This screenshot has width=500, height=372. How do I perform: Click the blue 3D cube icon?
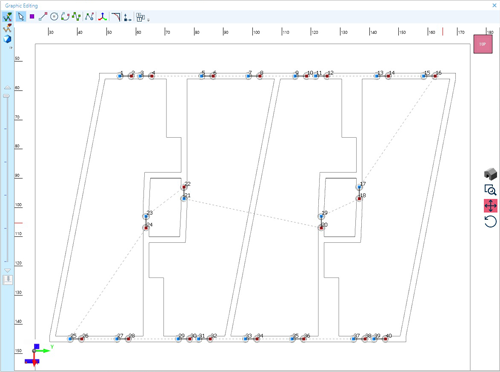(7, 39)
